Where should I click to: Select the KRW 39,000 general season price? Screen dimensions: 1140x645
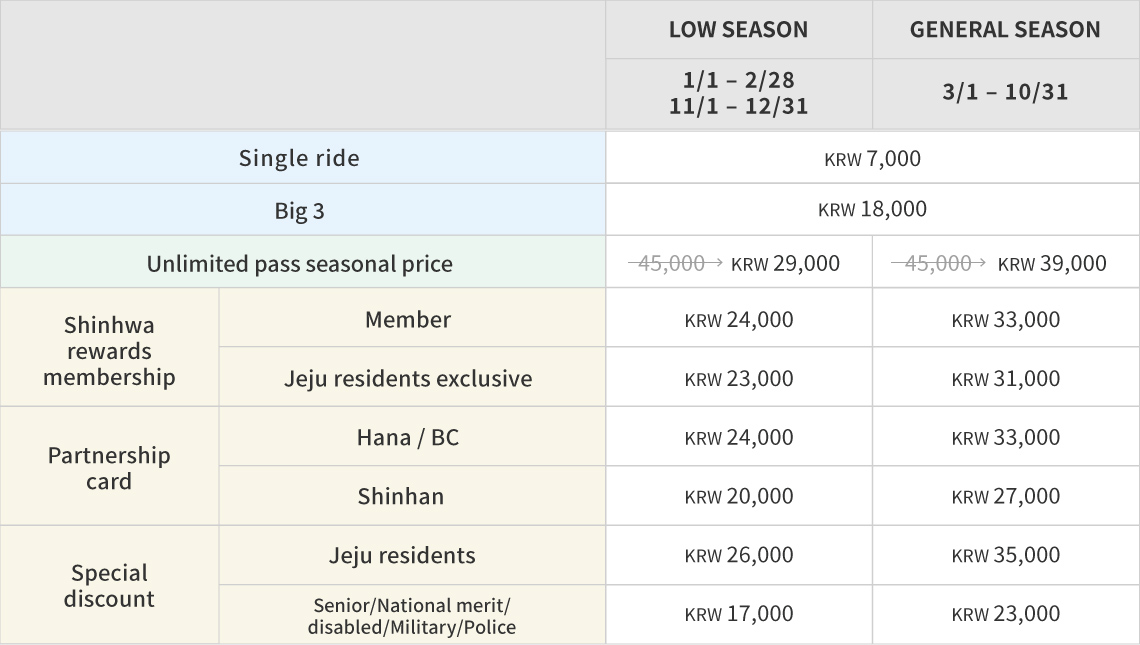[x=1052, y=263]
